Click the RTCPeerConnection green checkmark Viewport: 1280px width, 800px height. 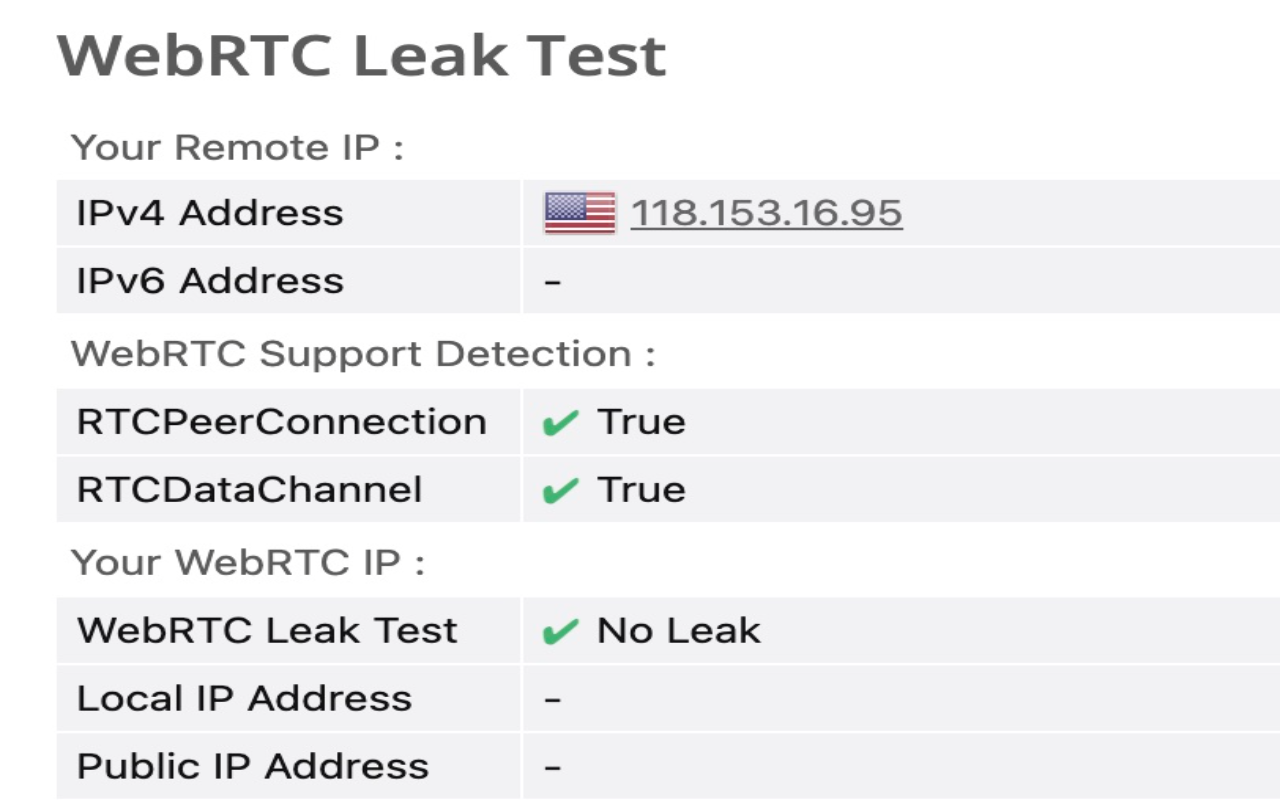[x=560, y=424]
